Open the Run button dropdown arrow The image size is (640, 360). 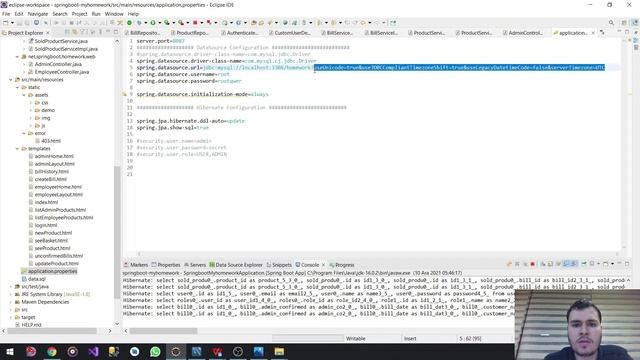coord(159,23)
